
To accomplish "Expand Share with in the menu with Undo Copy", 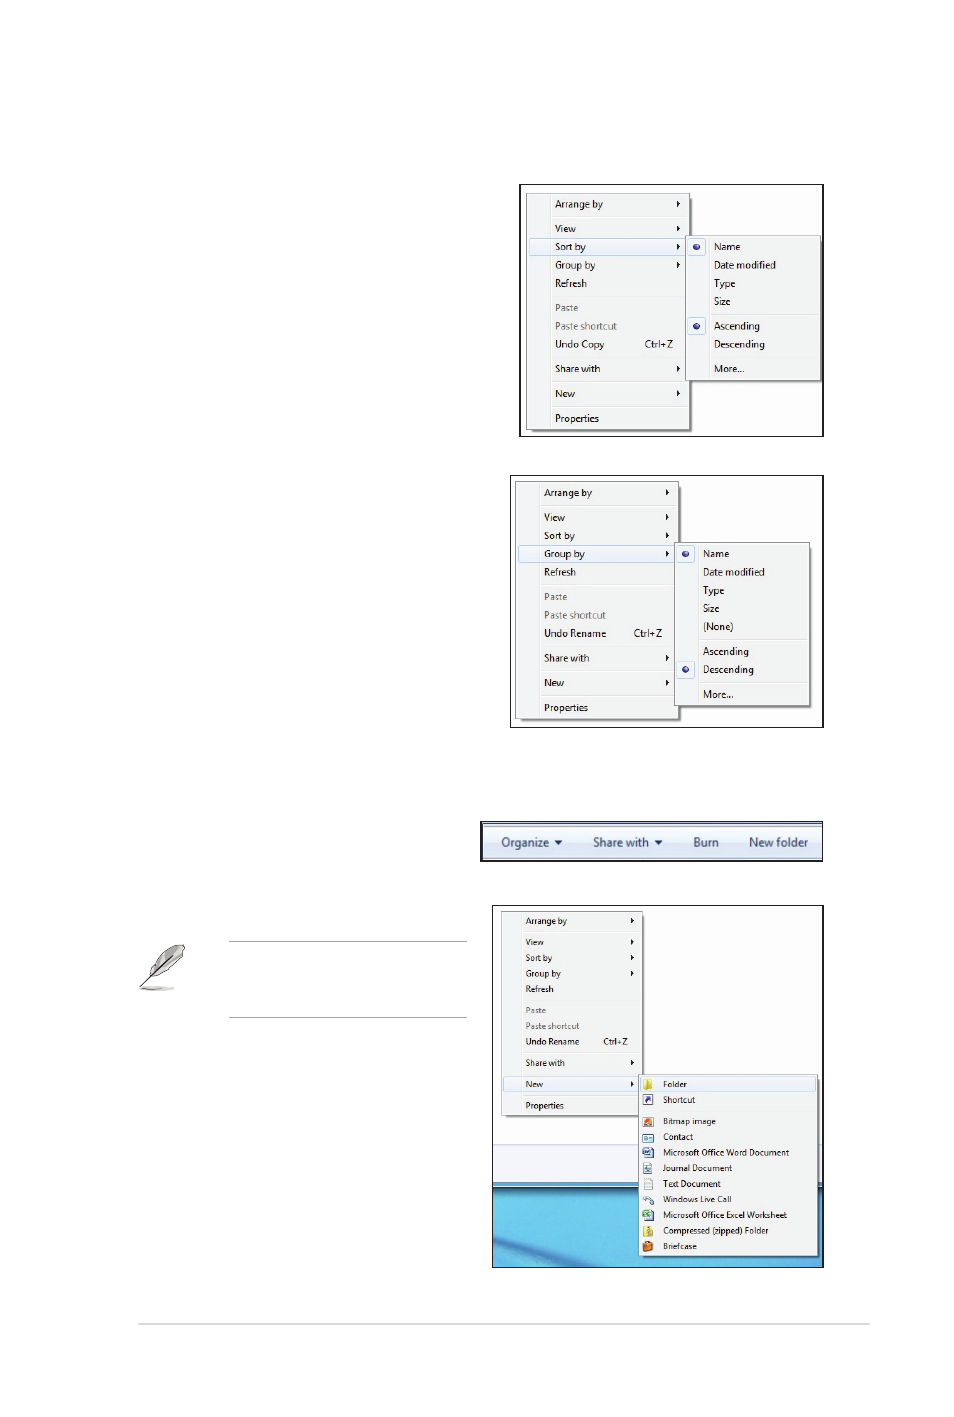I will point(609,369).
